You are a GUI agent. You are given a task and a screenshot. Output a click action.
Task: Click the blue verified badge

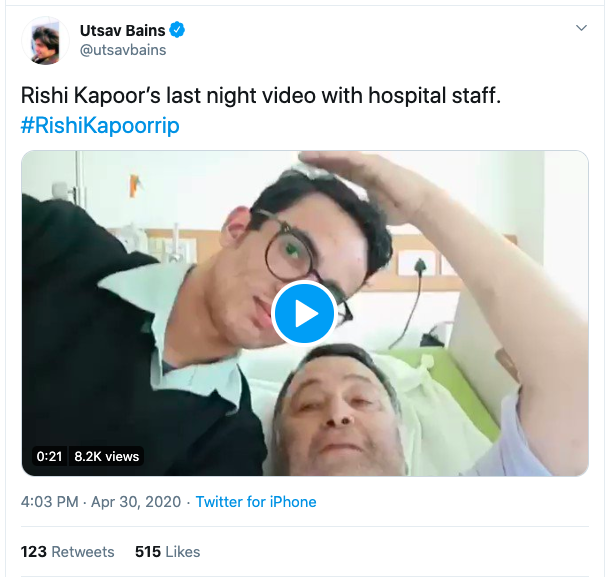click(x=177, y=31)
